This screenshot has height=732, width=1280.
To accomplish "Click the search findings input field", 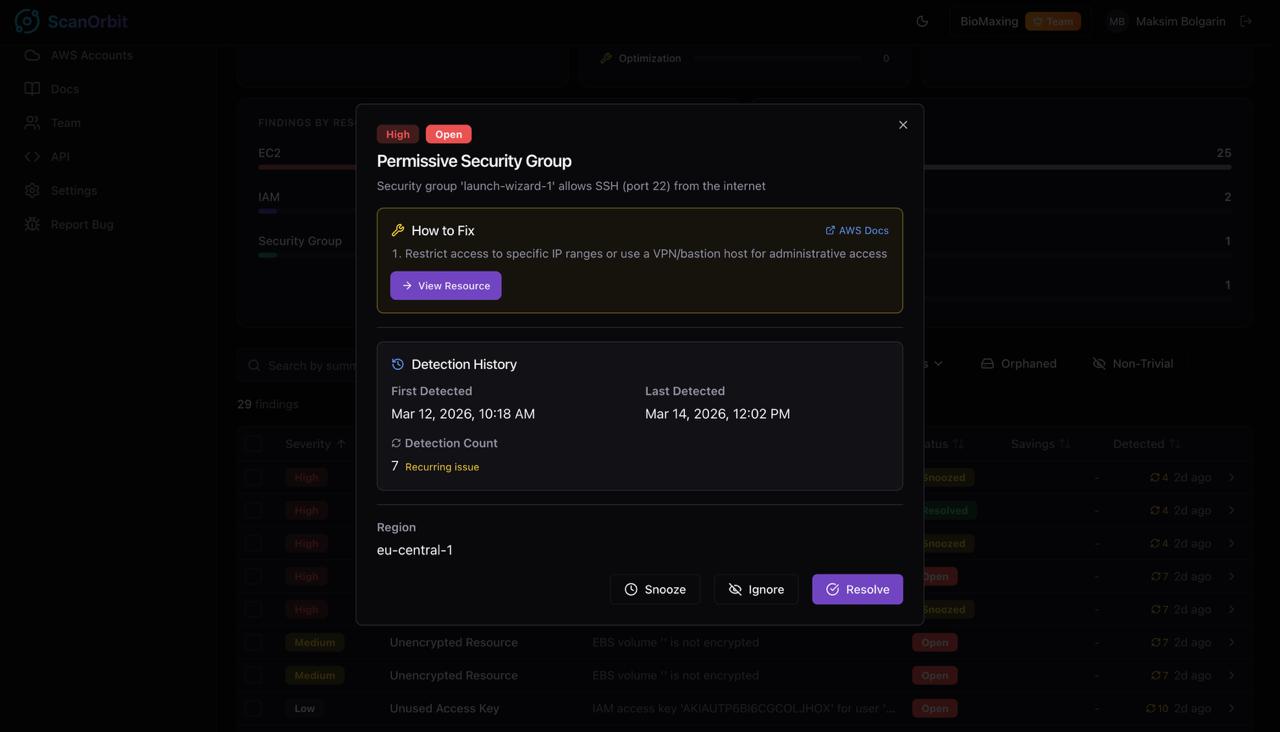I will [300, 364].
